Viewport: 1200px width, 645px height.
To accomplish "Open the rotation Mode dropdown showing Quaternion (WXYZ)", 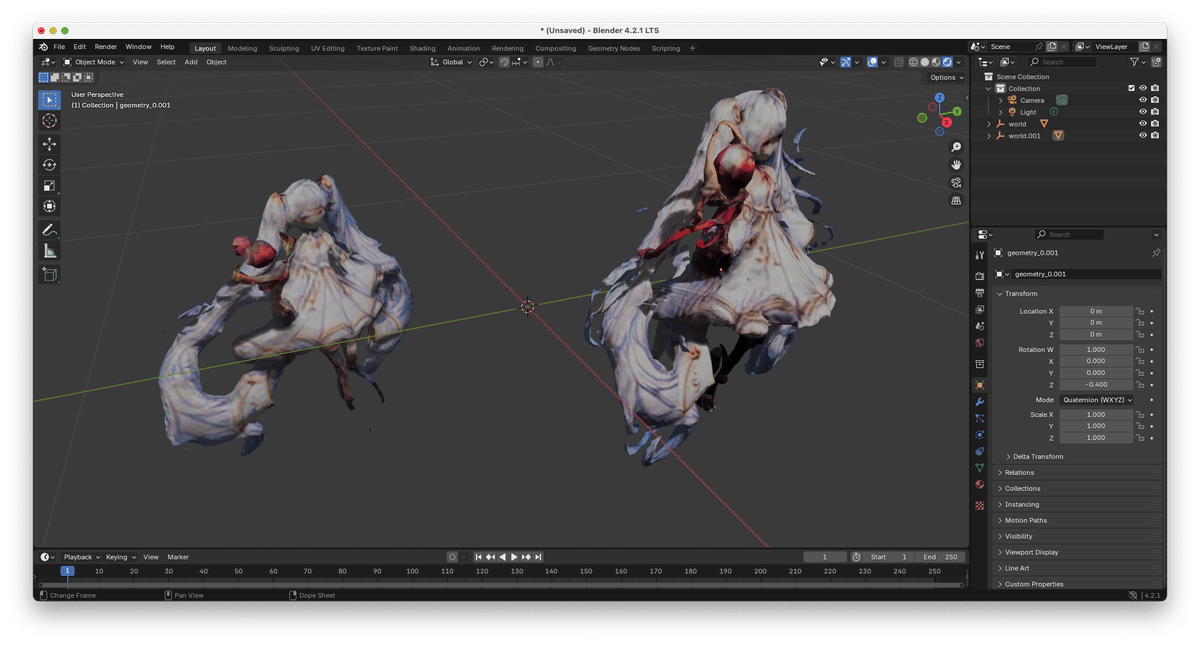I will pos(1098,399).
